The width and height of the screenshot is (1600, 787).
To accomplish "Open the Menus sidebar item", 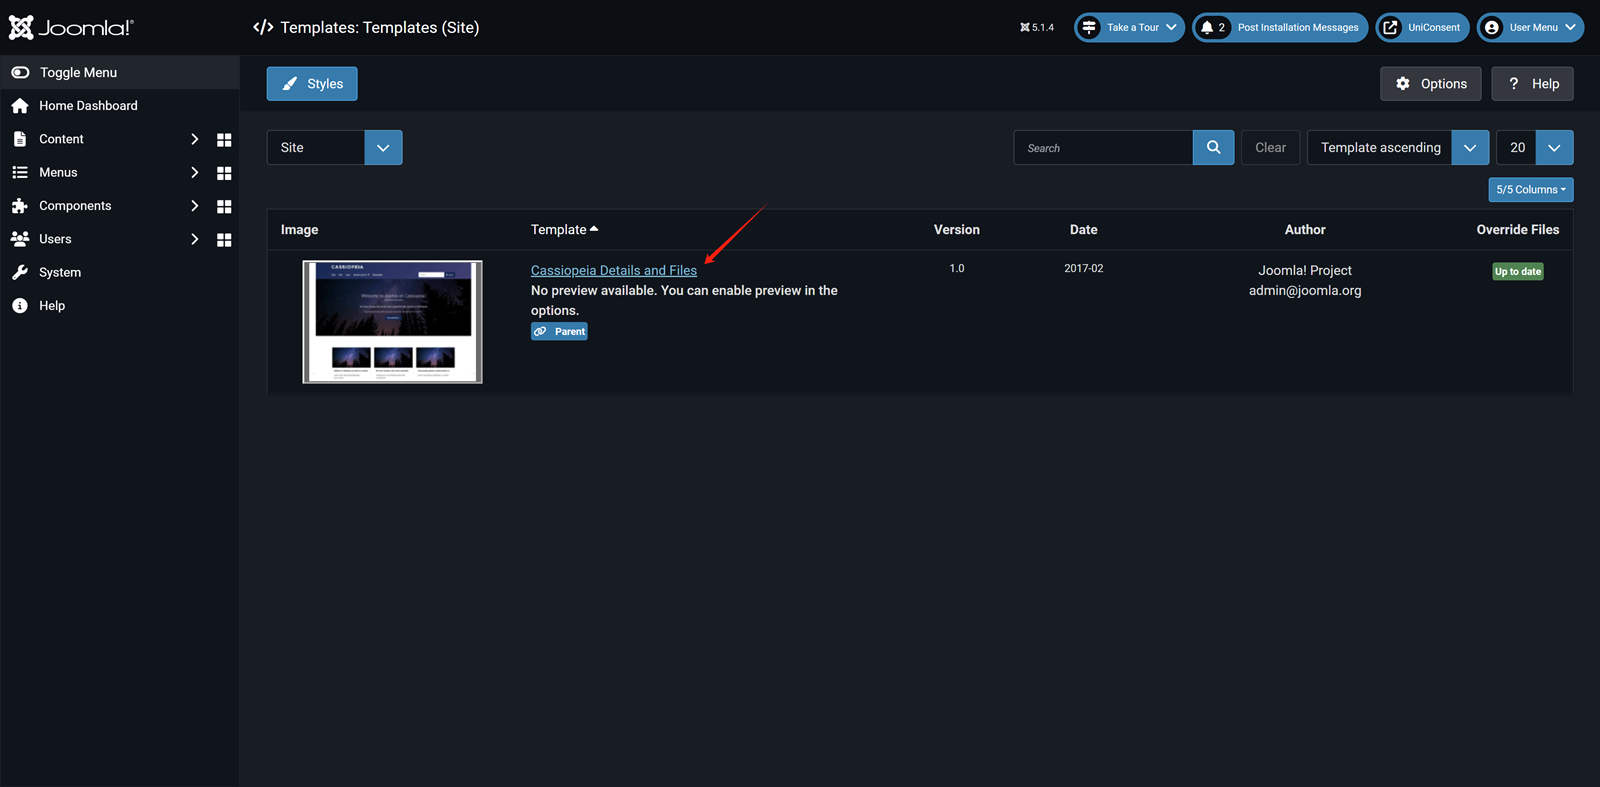I will click(58, 172).
